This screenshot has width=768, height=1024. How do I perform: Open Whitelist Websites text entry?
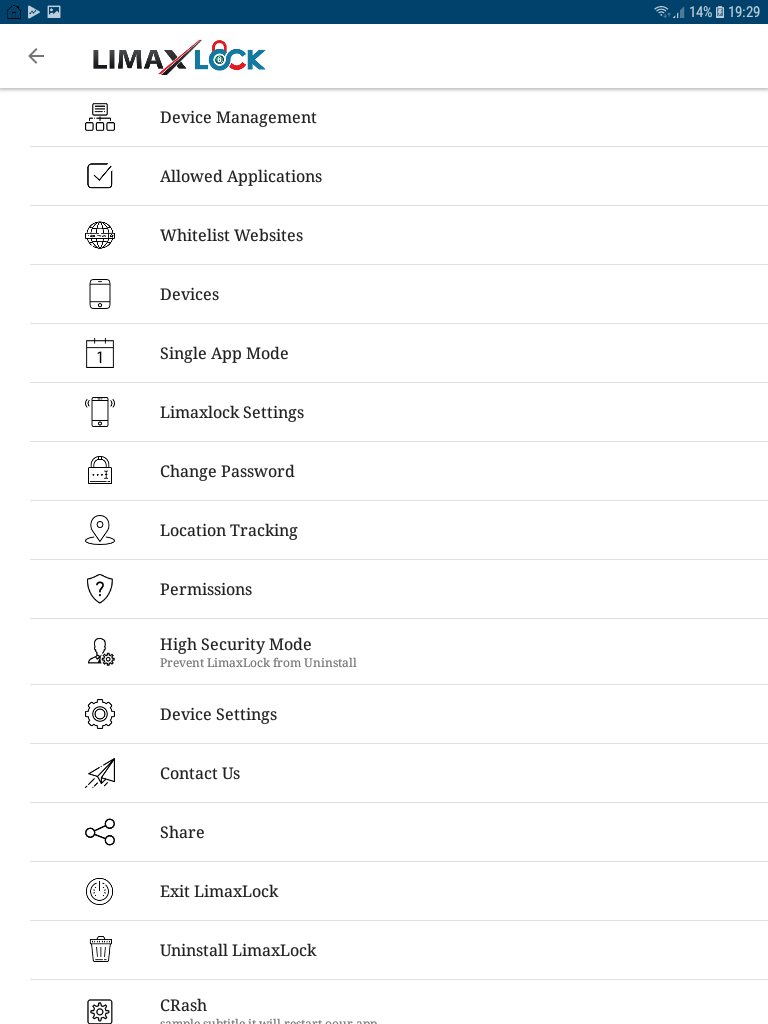coord(231,235)
